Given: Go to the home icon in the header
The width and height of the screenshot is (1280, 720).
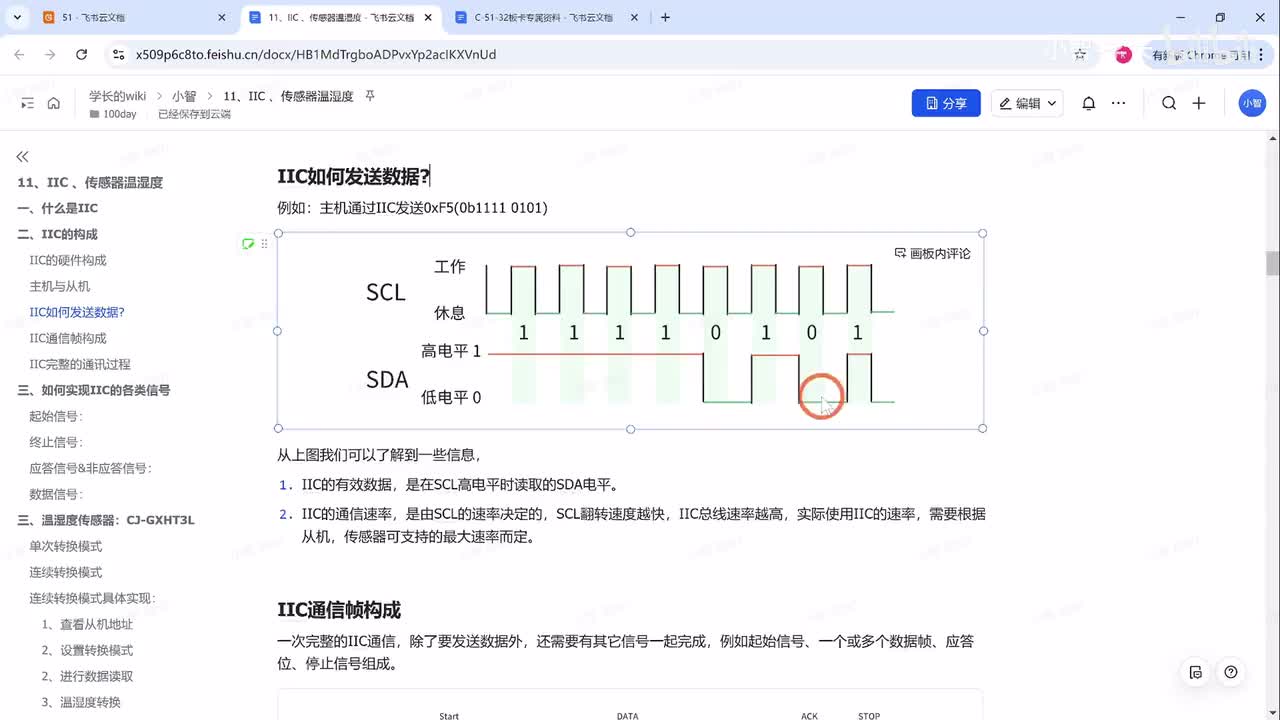Looking at the screenshot, I should pos(54,103).
